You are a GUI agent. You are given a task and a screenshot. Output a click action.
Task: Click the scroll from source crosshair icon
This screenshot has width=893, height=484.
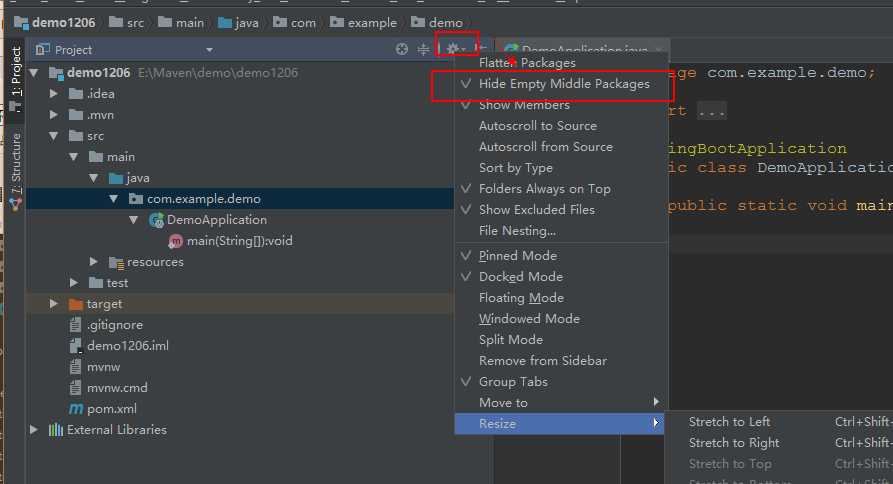(x=402, y=50)
